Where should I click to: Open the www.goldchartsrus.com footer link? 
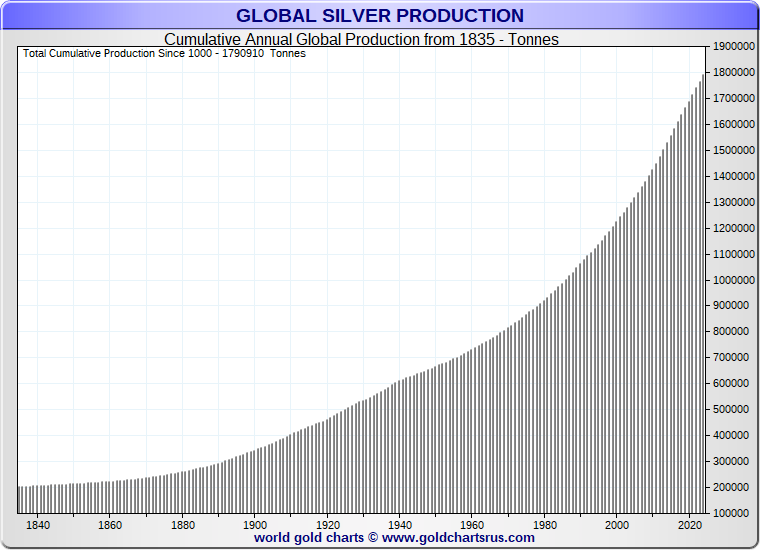458,538
